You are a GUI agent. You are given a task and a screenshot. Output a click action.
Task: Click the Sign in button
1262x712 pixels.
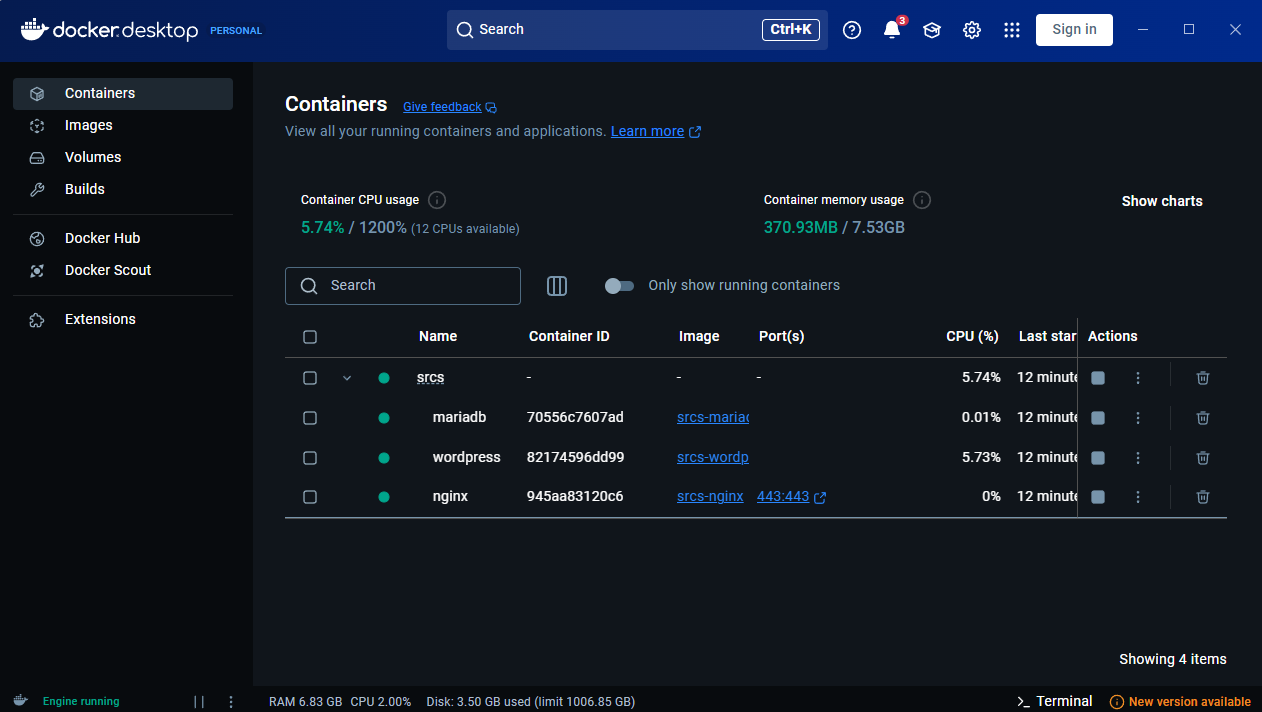[x=1074, y=30]
